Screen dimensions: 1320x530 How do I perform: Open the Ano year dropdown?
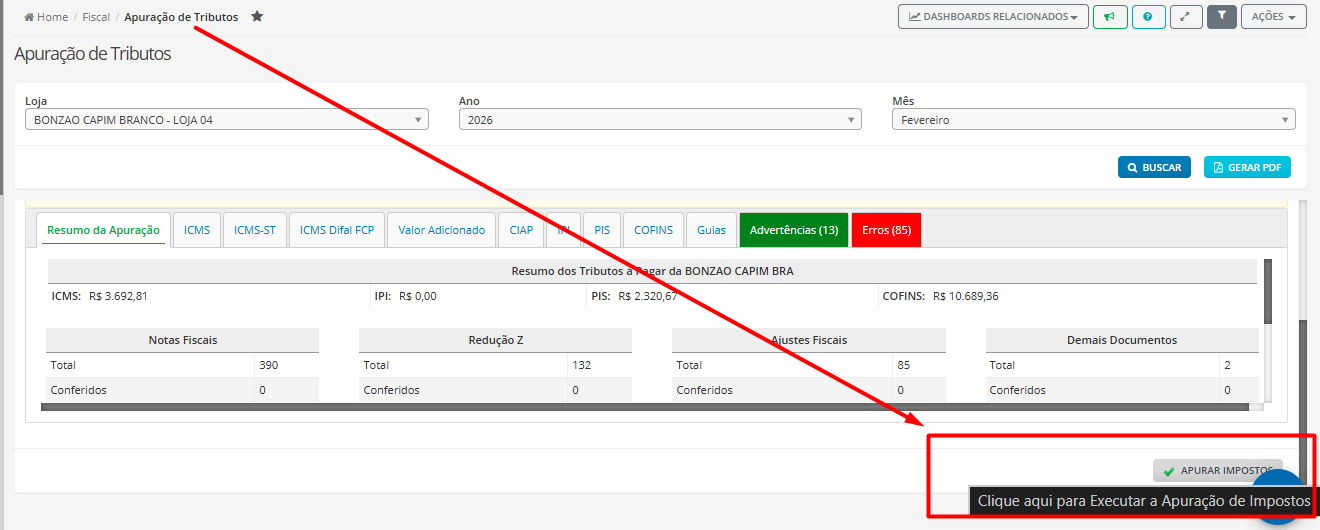point(659,120)
